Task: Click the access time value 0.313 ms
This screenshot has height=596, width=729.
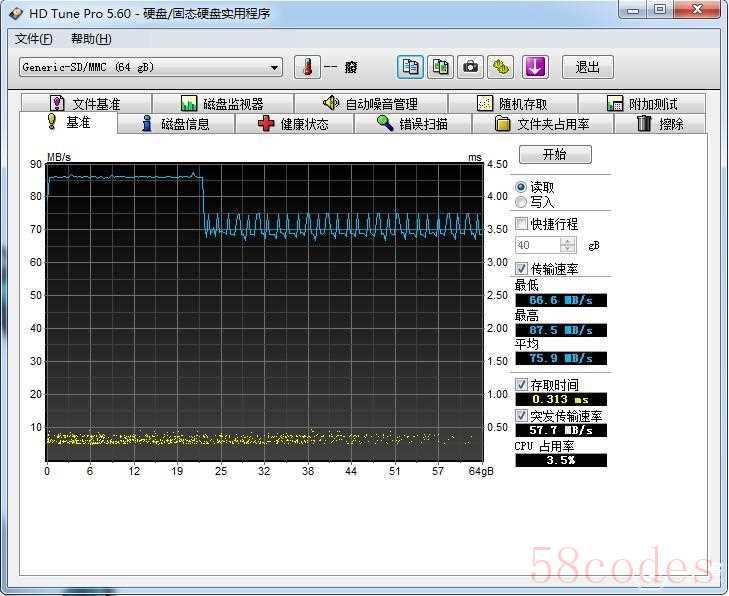Action: (x=561, y=399)
